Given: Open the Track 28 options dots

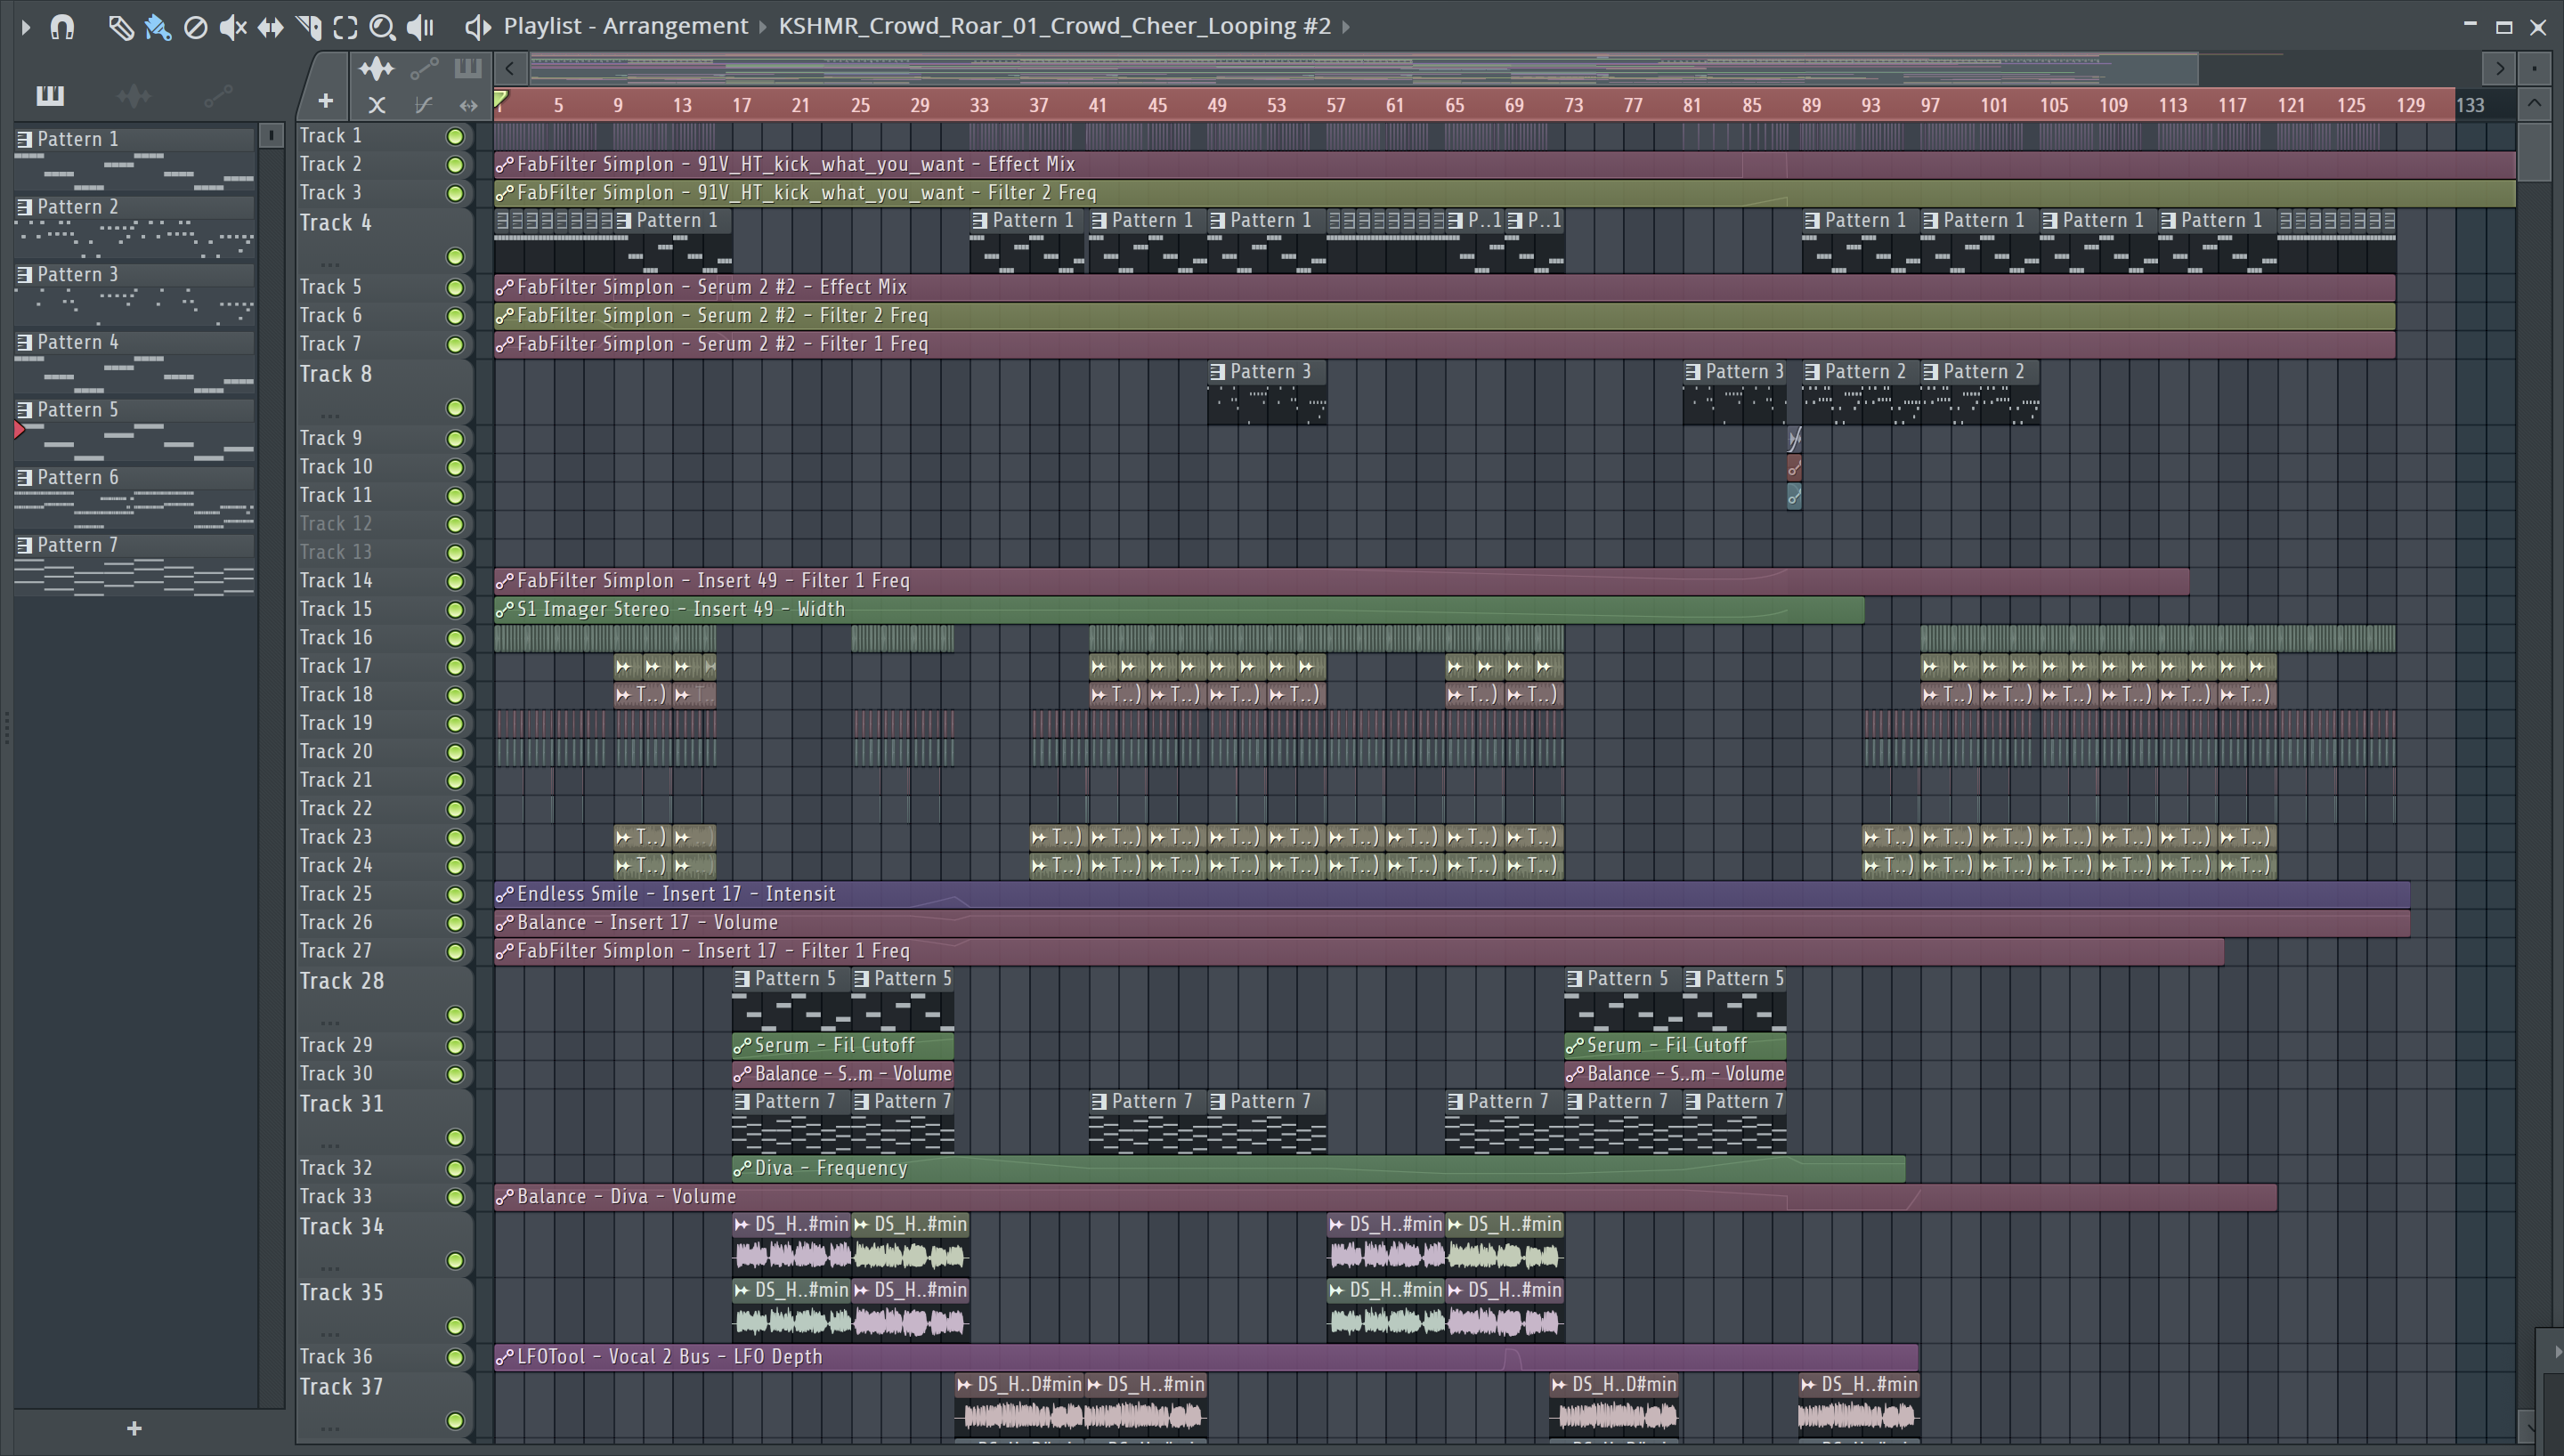Looking at the screenshot, I should tap(330, 1022).
